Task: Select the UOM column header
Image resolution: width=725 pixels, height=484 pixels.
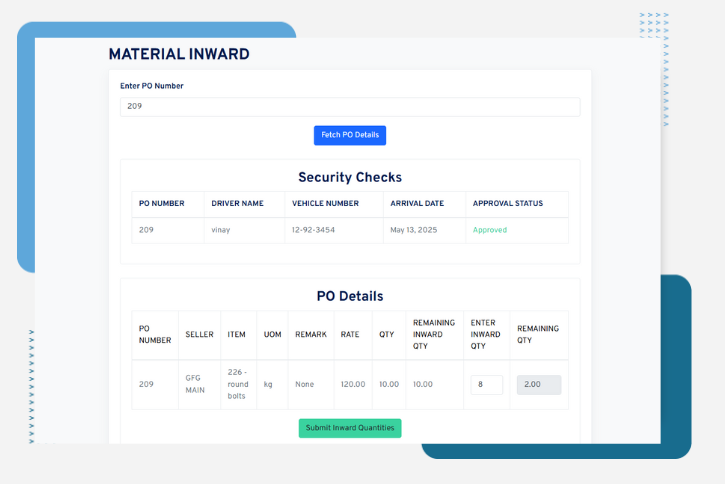Action: (x=272, y=334)
